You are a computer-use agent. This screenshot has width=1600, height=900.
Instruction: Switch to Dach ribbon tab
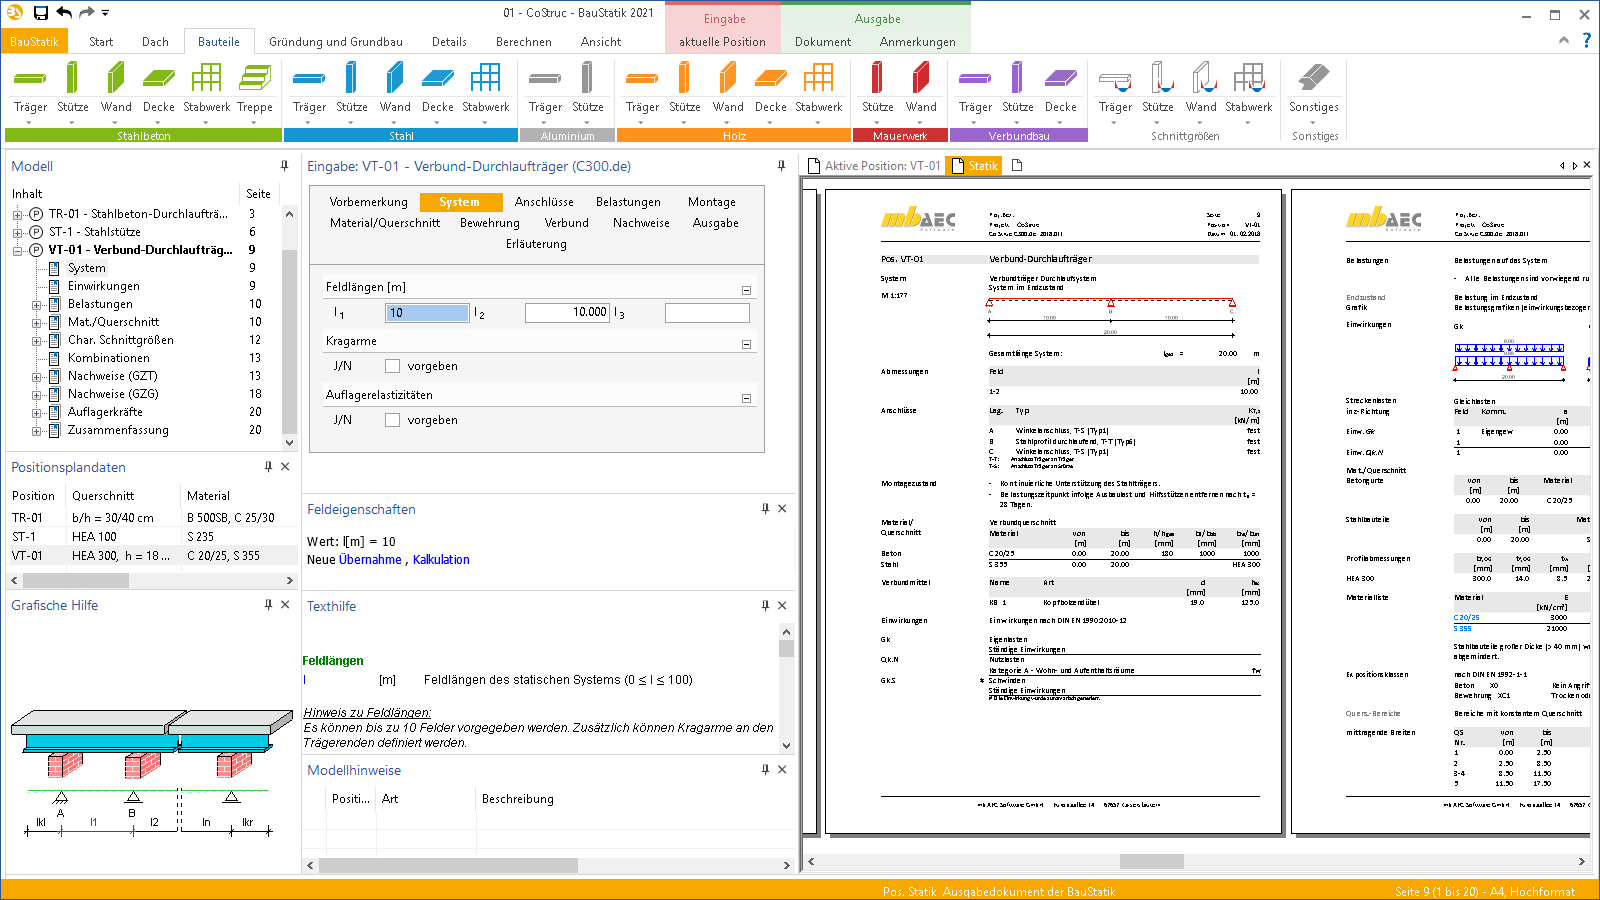tap(155, 42)
